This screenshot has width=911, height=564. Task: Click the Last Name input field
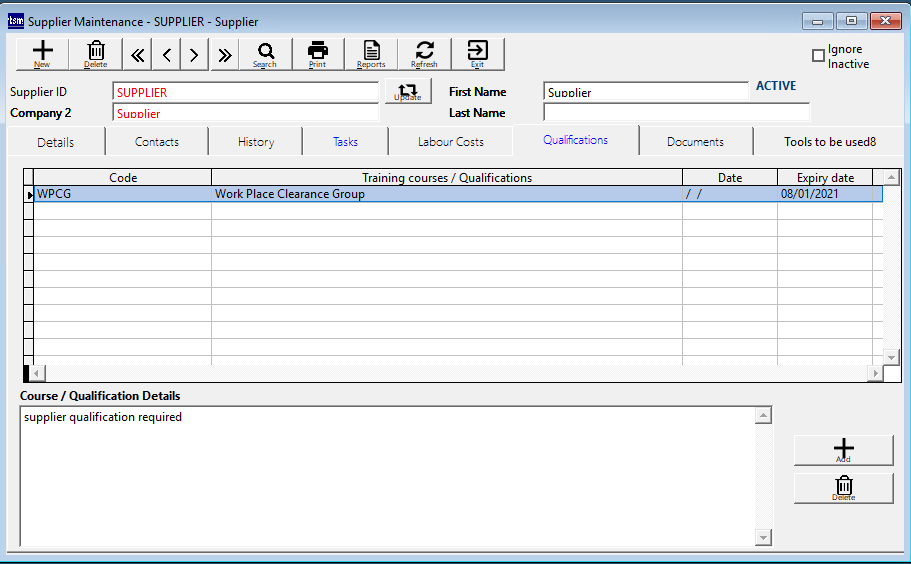point(675,113)
